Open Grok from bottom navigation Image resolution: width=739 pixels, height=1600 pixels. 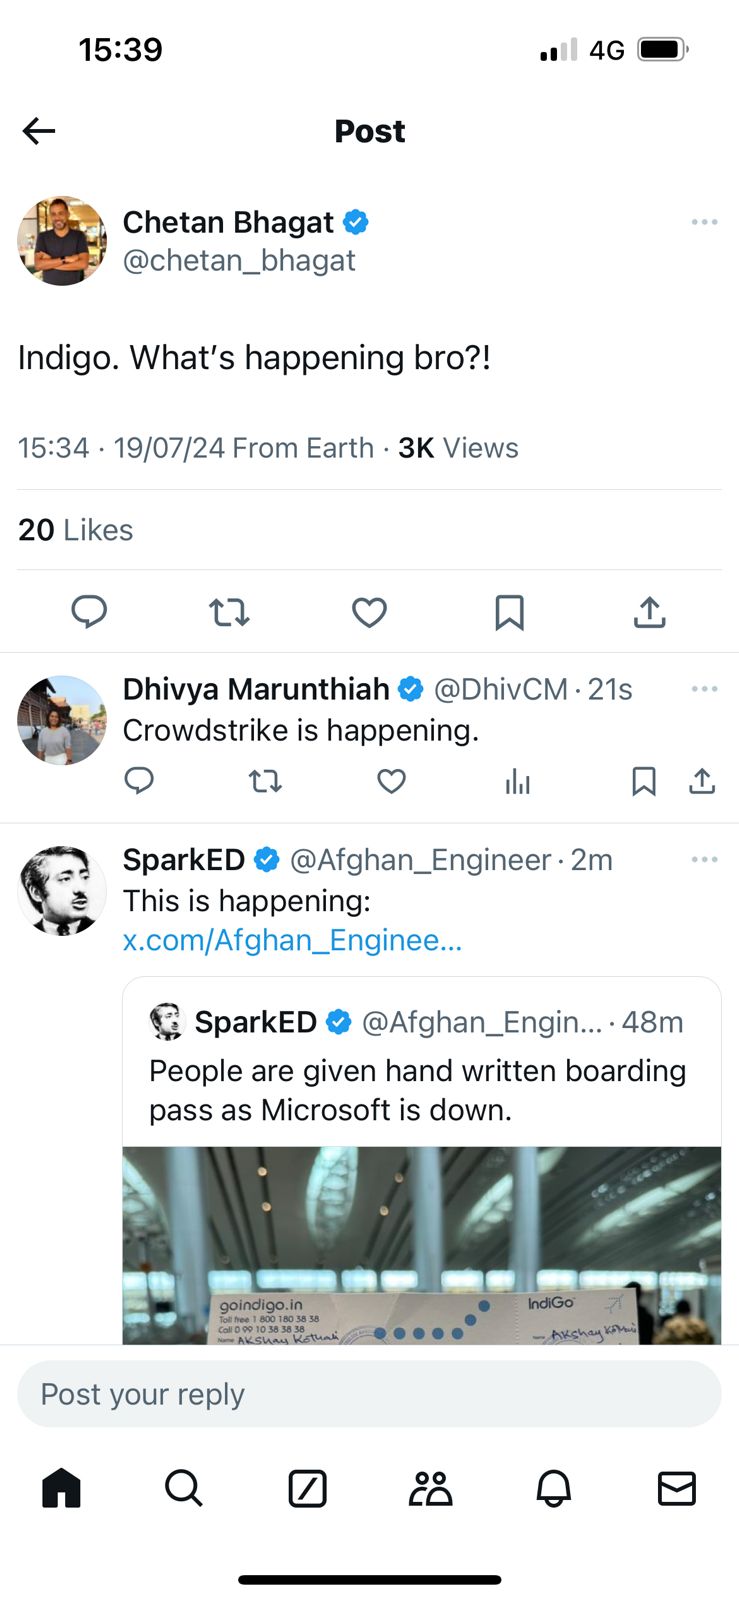point(307,1488)
